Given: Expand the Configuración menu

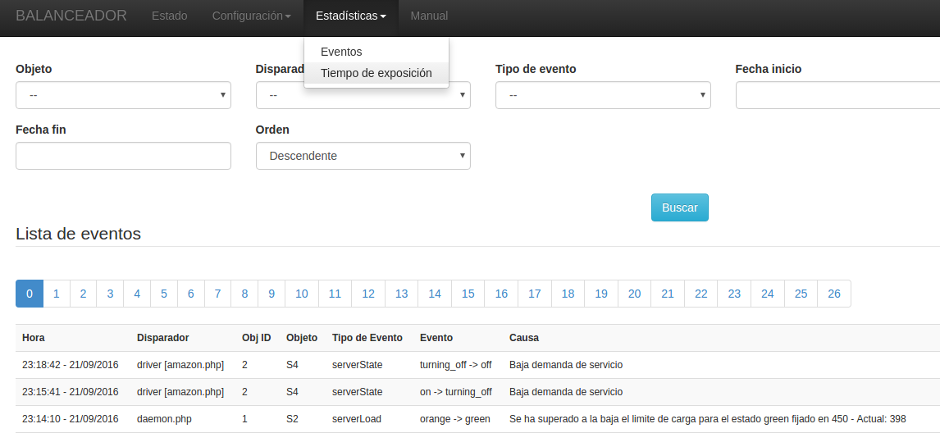Looking at the screenshot, I should click(251, 16).
